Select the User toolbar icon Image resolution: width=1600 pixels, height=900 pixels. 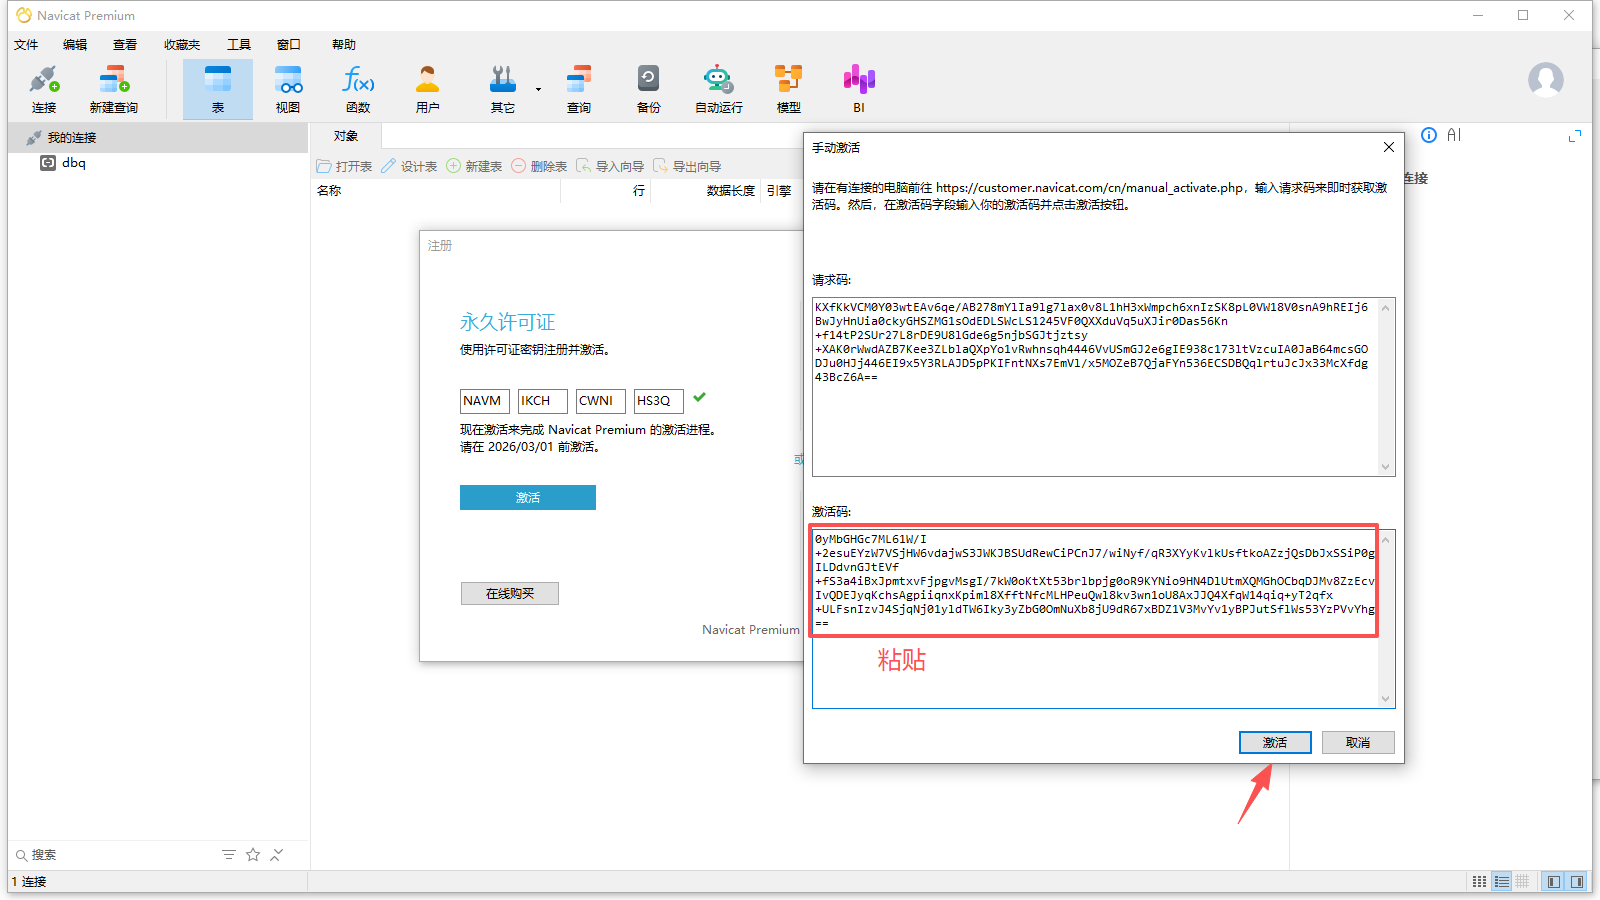tap(427, 89)
